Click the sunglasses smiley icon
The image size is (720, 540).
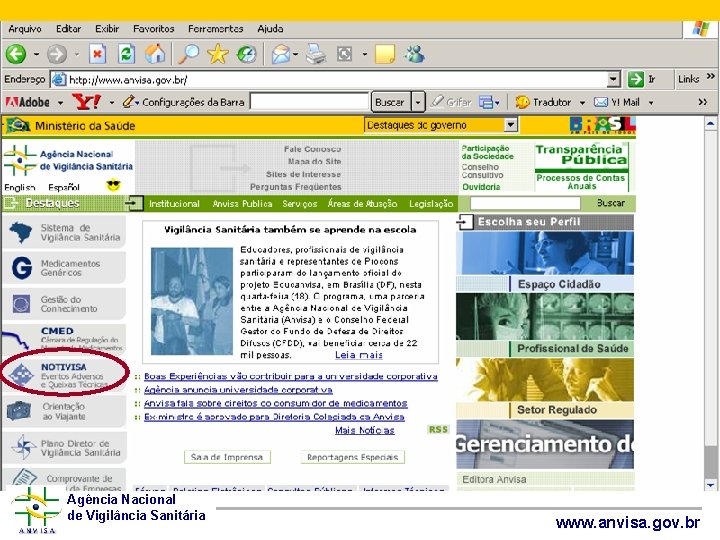(x=113, y=186)
